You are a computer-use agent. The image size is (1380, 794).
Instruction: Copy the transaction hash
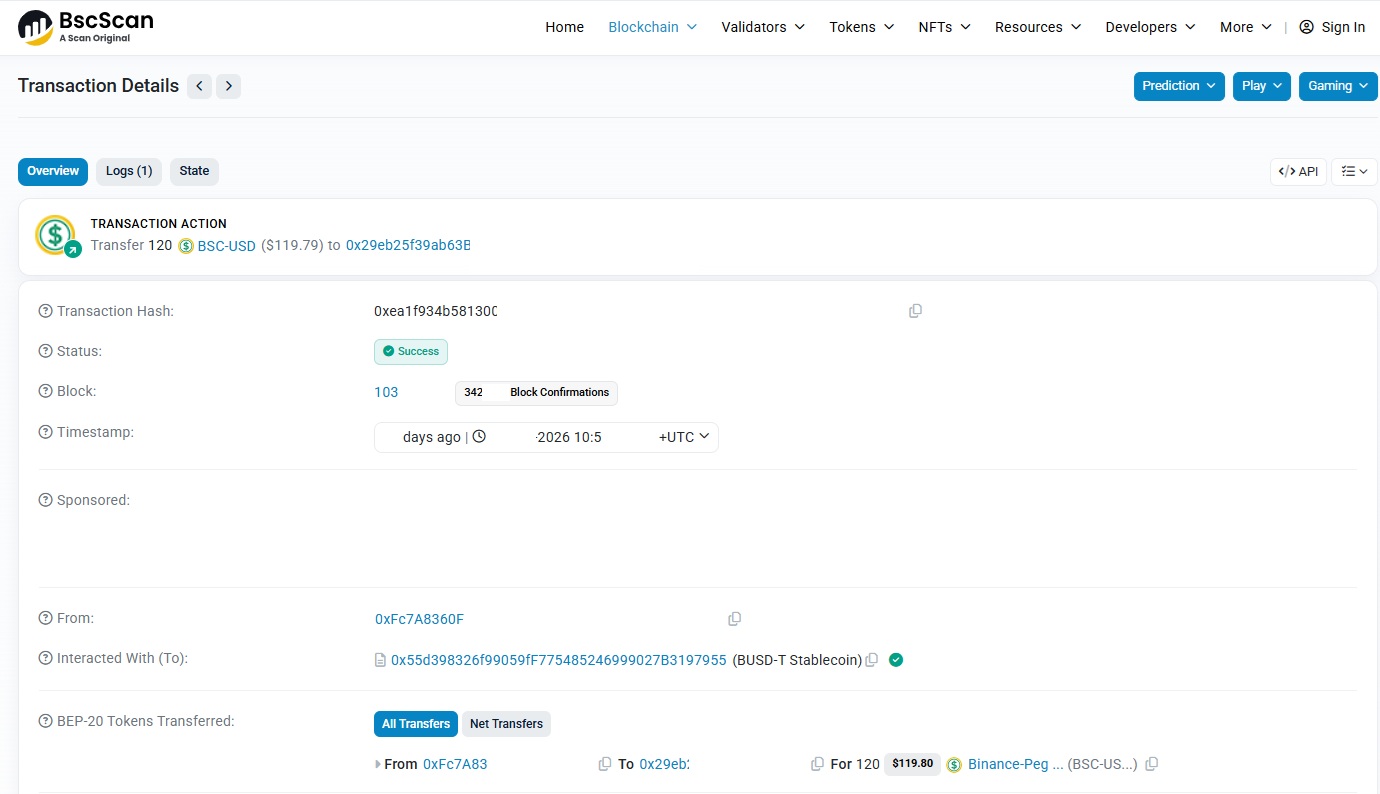pos(915,311)
